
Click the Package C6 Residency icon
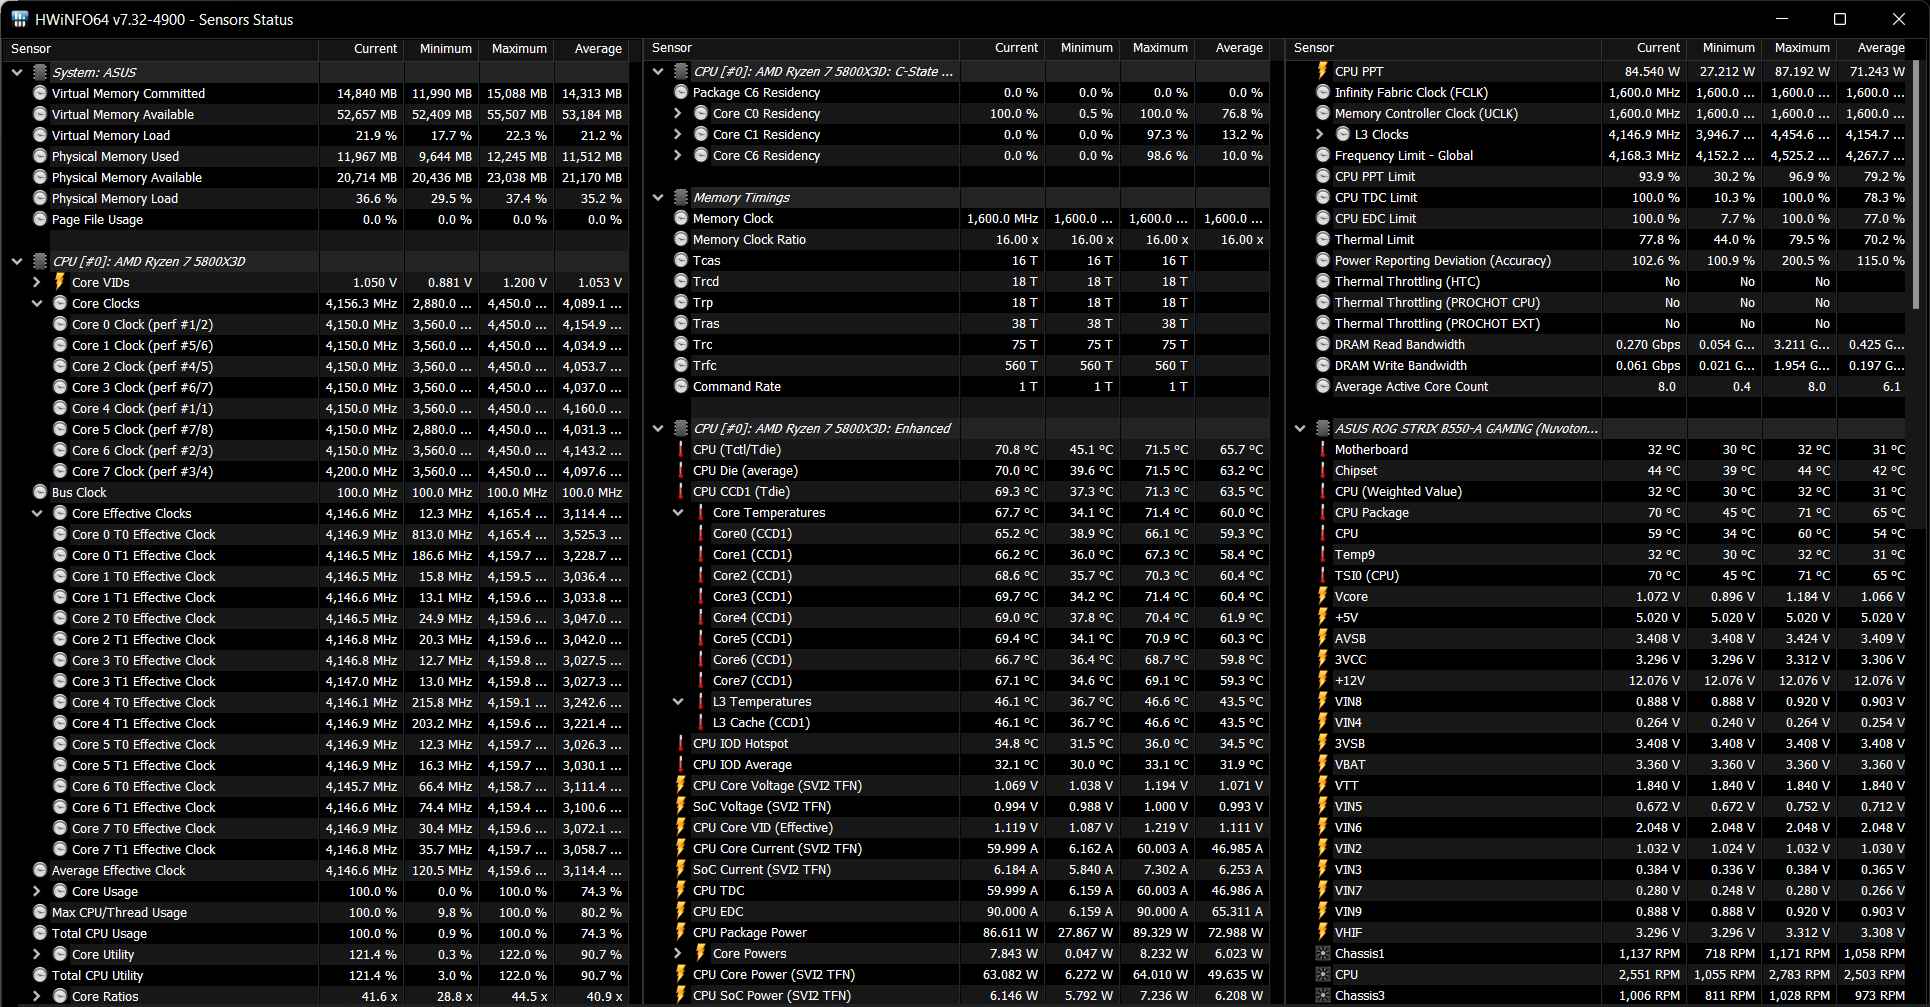click(681, 92)
